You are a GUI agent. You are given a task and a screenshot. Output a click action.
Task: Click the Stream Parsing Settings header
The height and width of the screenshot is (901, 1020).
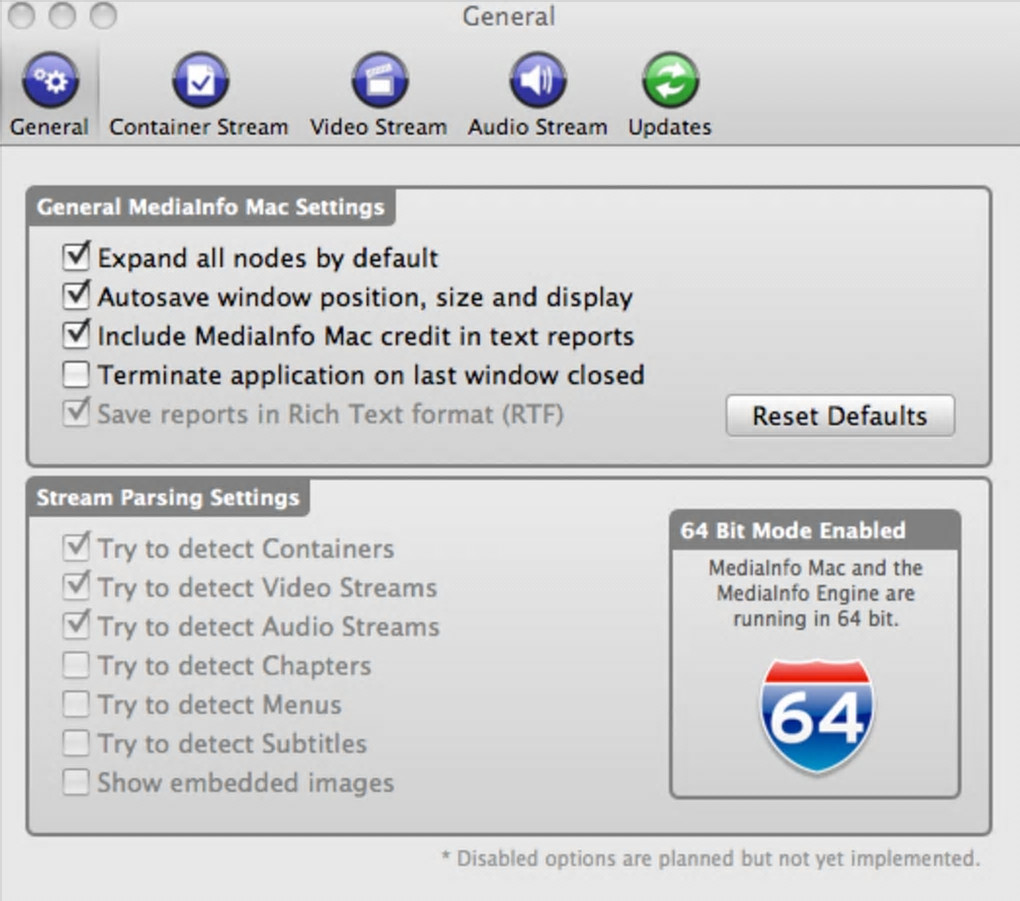click(x=168, y=498)
